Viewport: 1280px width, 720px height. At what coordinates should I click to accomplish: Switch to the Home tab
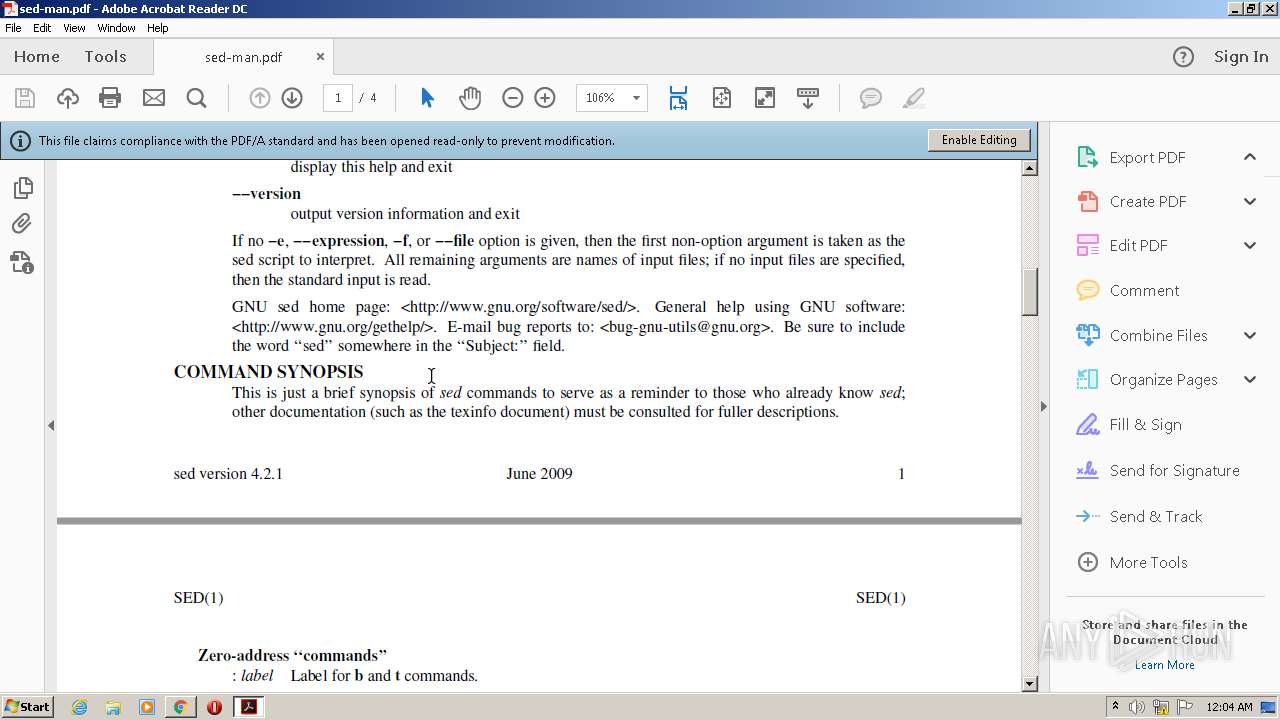(x=37, y=57)
